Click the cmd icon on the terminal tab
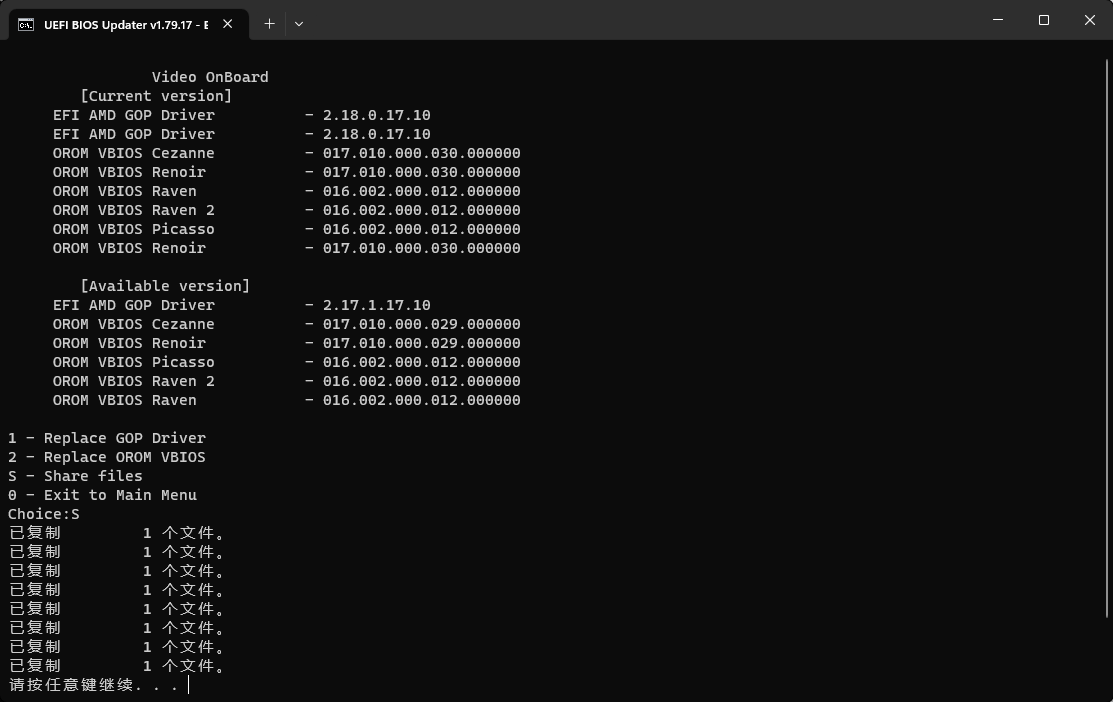This screenshot has width=1113, height=702. pyautogui.click(x=27, y=23)
